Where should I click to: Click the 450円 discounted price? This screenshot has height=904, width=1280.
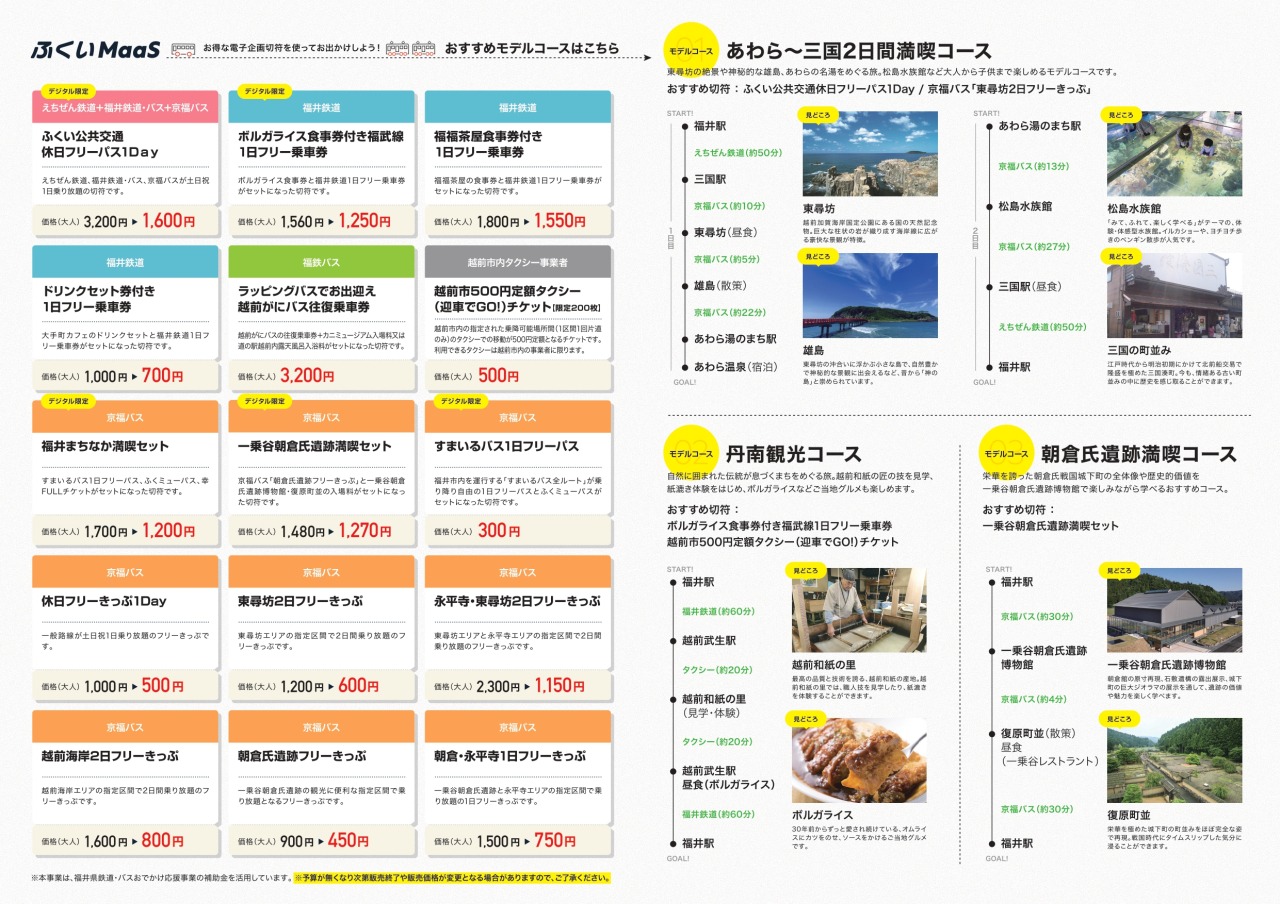(348, 841)
